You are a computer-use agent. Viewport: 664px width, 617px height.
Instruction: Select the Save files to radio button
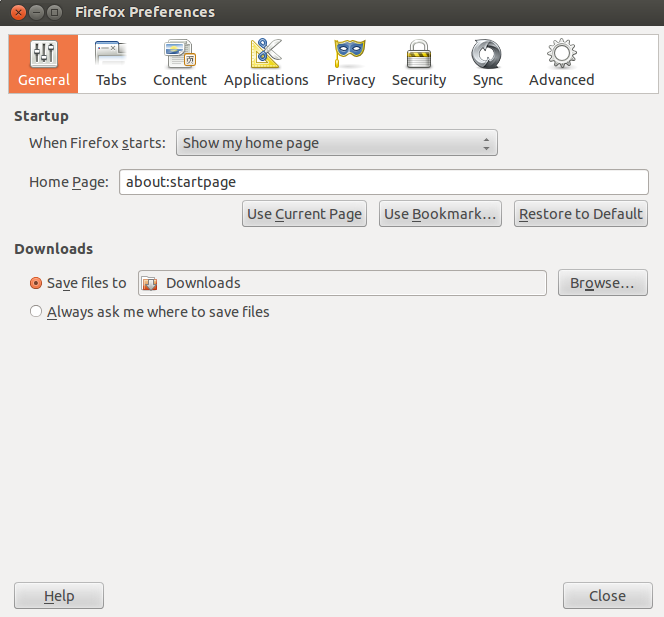pos(36,283)
